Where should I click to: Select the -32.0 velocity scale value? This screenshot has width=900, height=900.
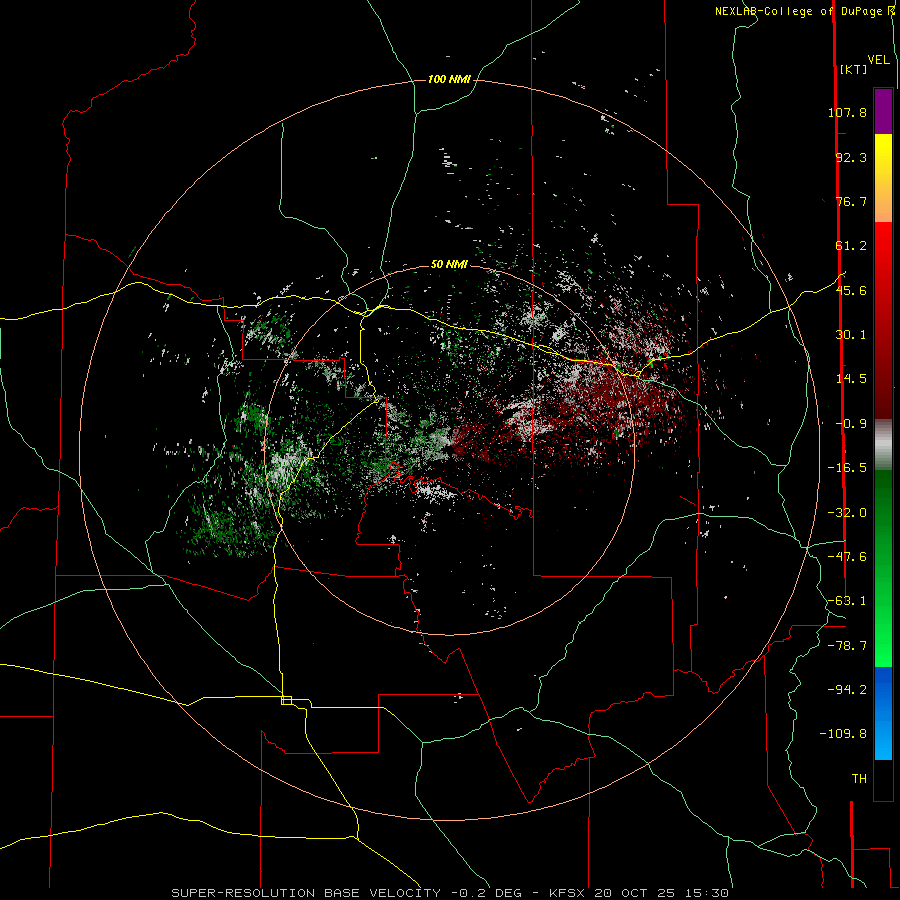(847, 513)
